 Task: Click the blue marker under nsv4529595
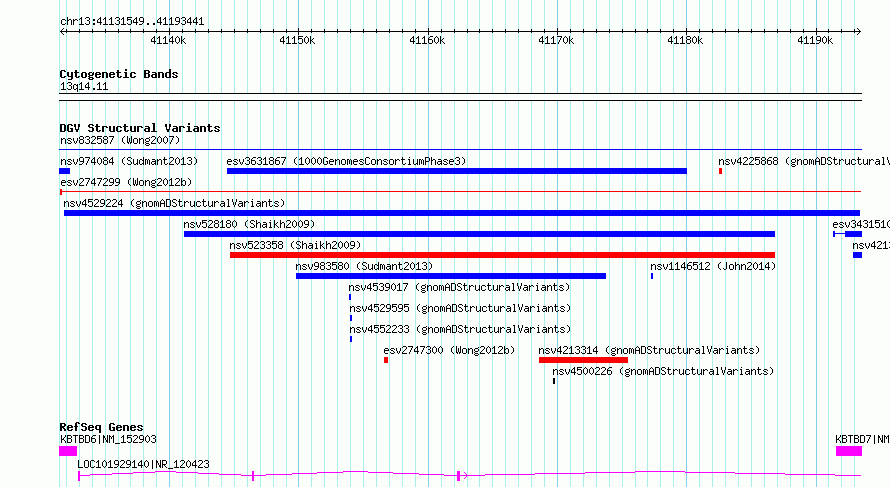click(351, 318)
